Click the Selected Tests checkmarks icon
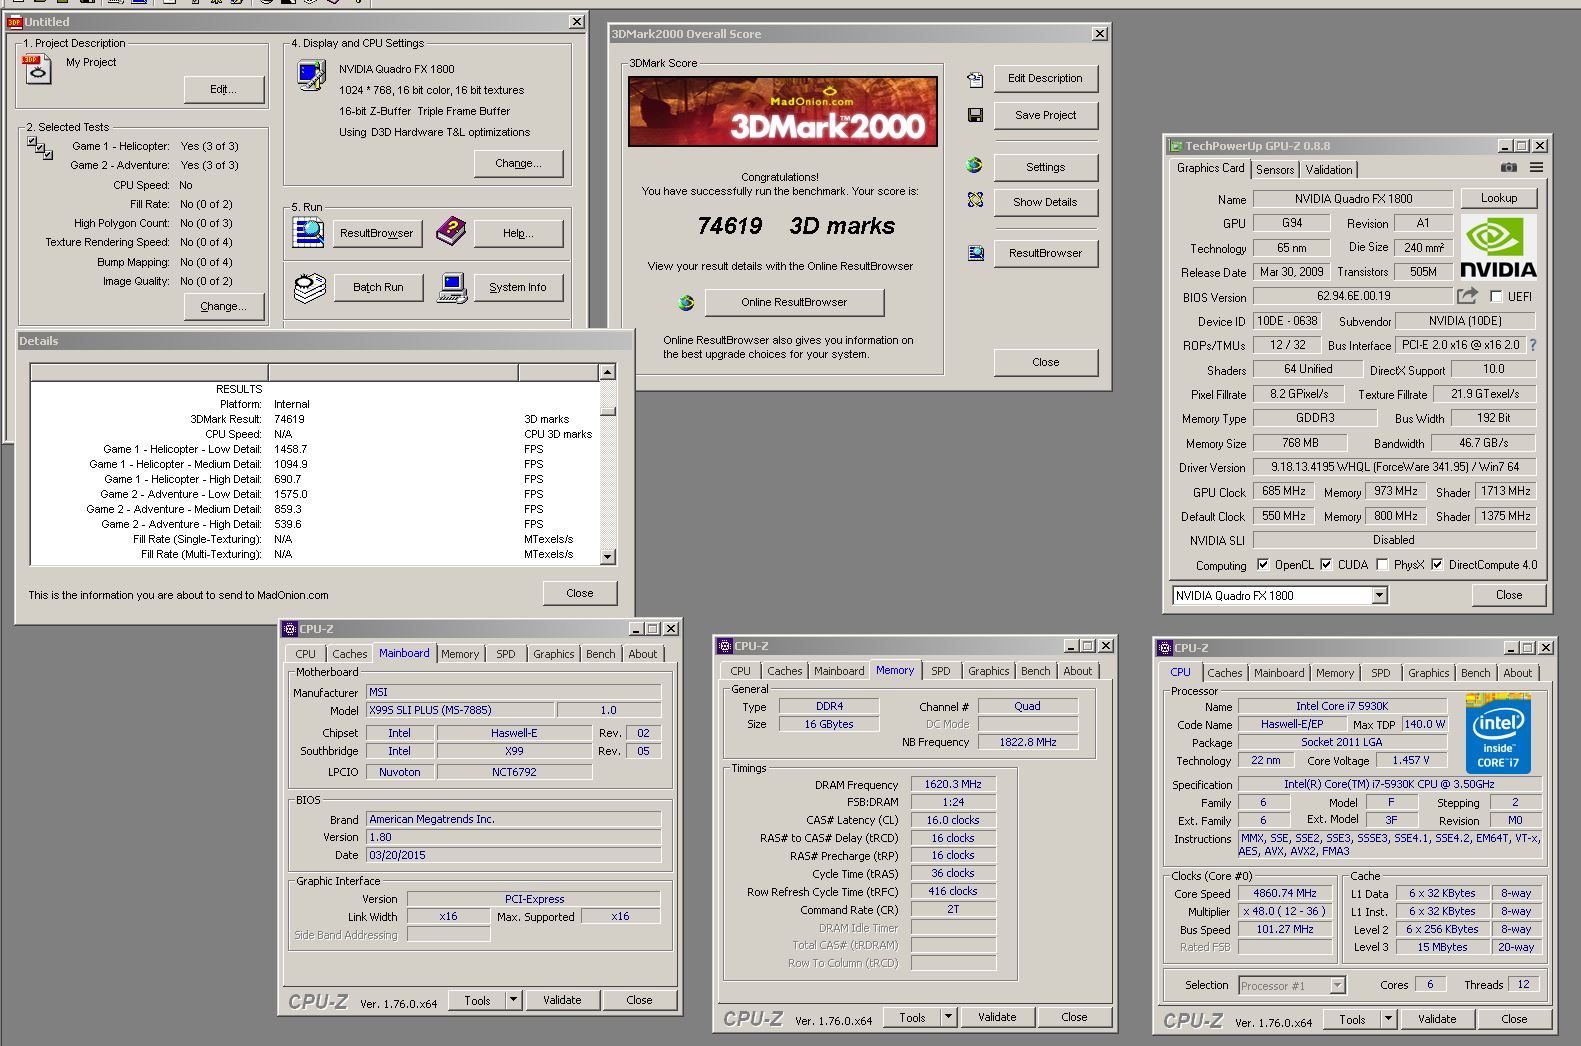 40,148
